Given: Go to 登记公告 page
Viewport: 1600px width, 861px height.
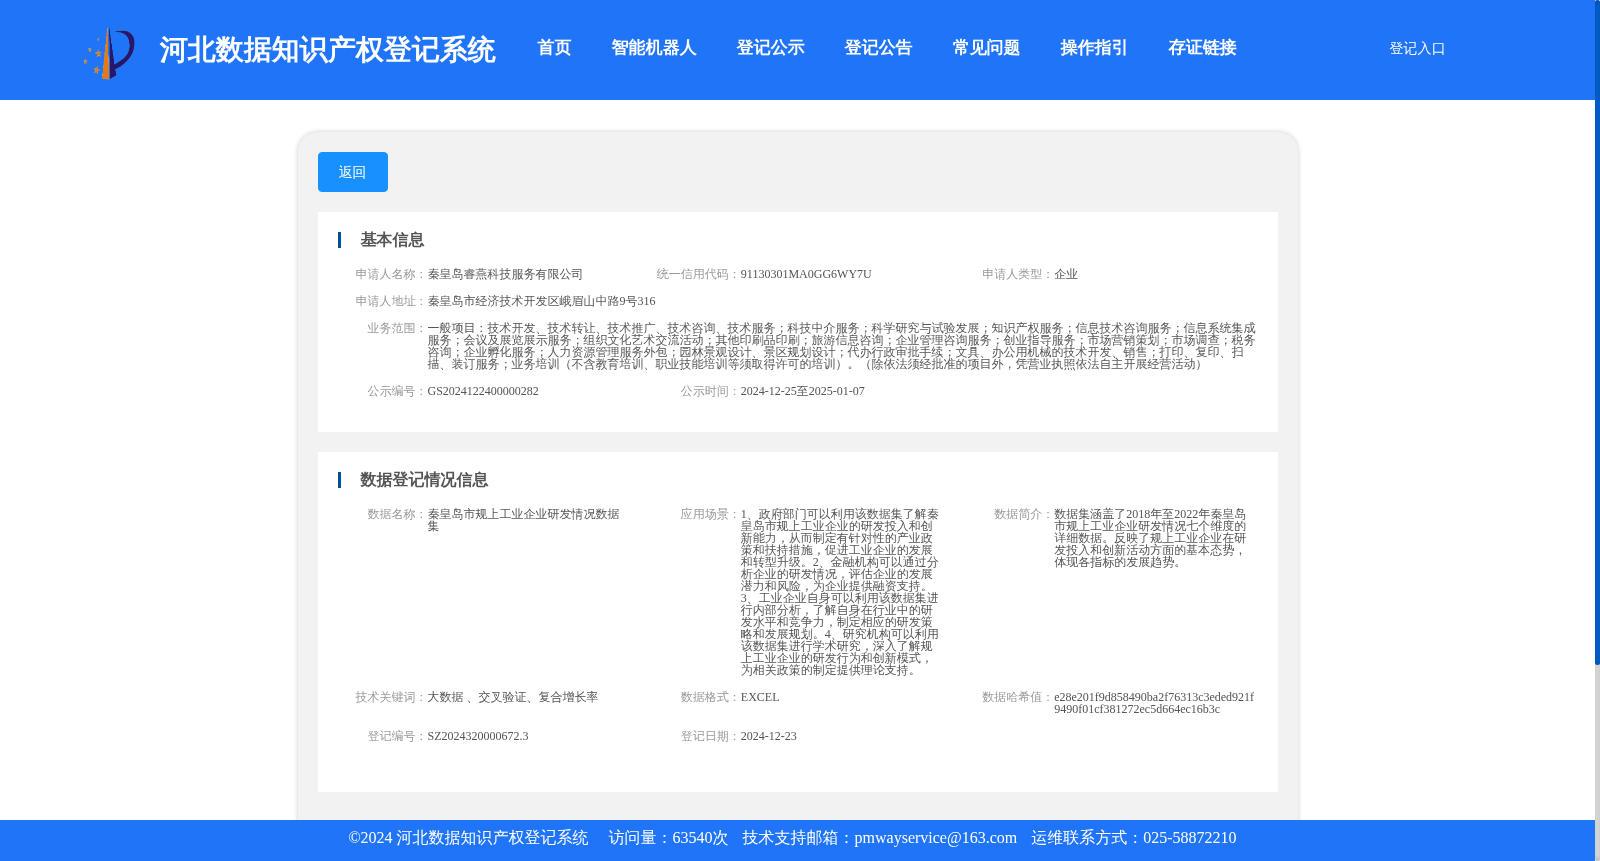Looking at the screenshot, I should point(878,48).
